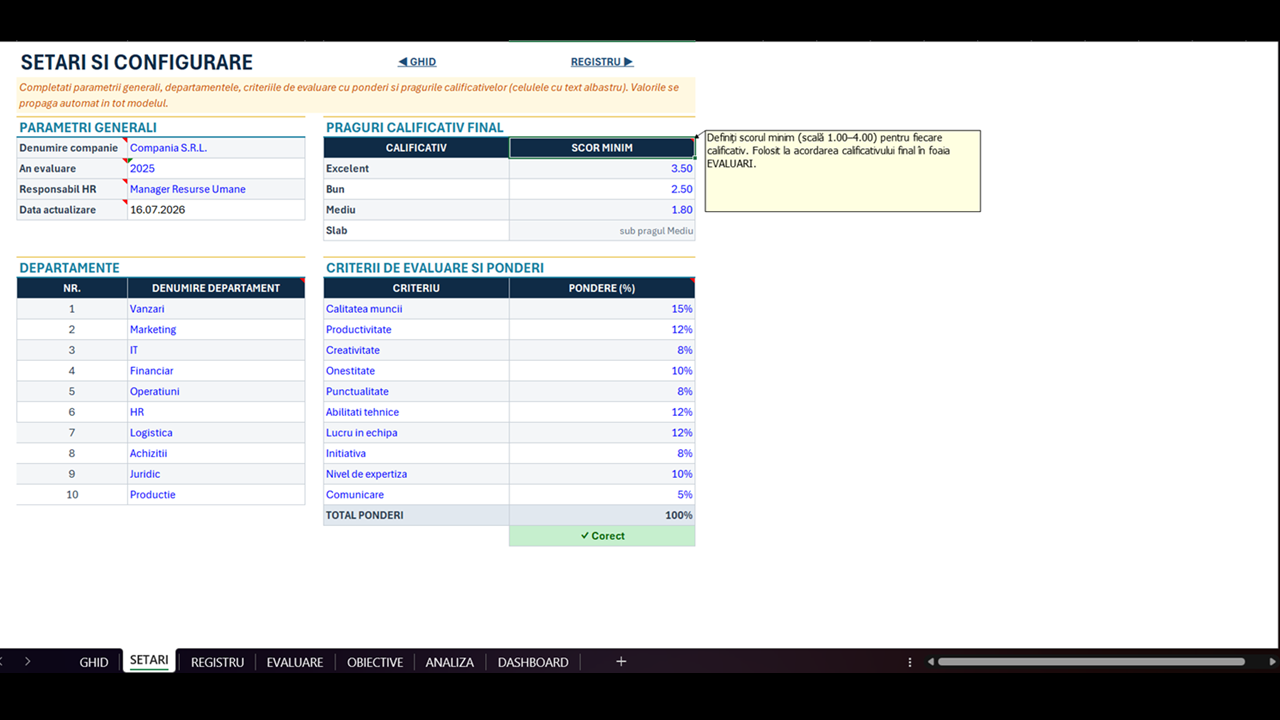Click the 'Abilitati tehnice' criterion cell
The image size is (1280, 720).
tap(416, 412)
